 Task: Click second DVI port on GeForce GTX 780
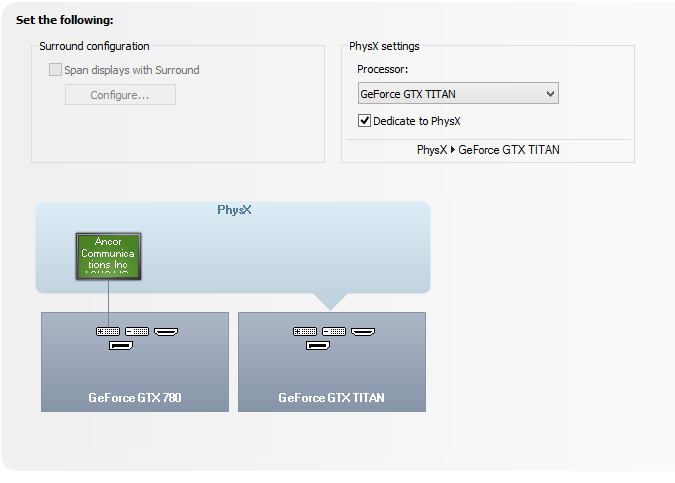click(x=137, y=331)
